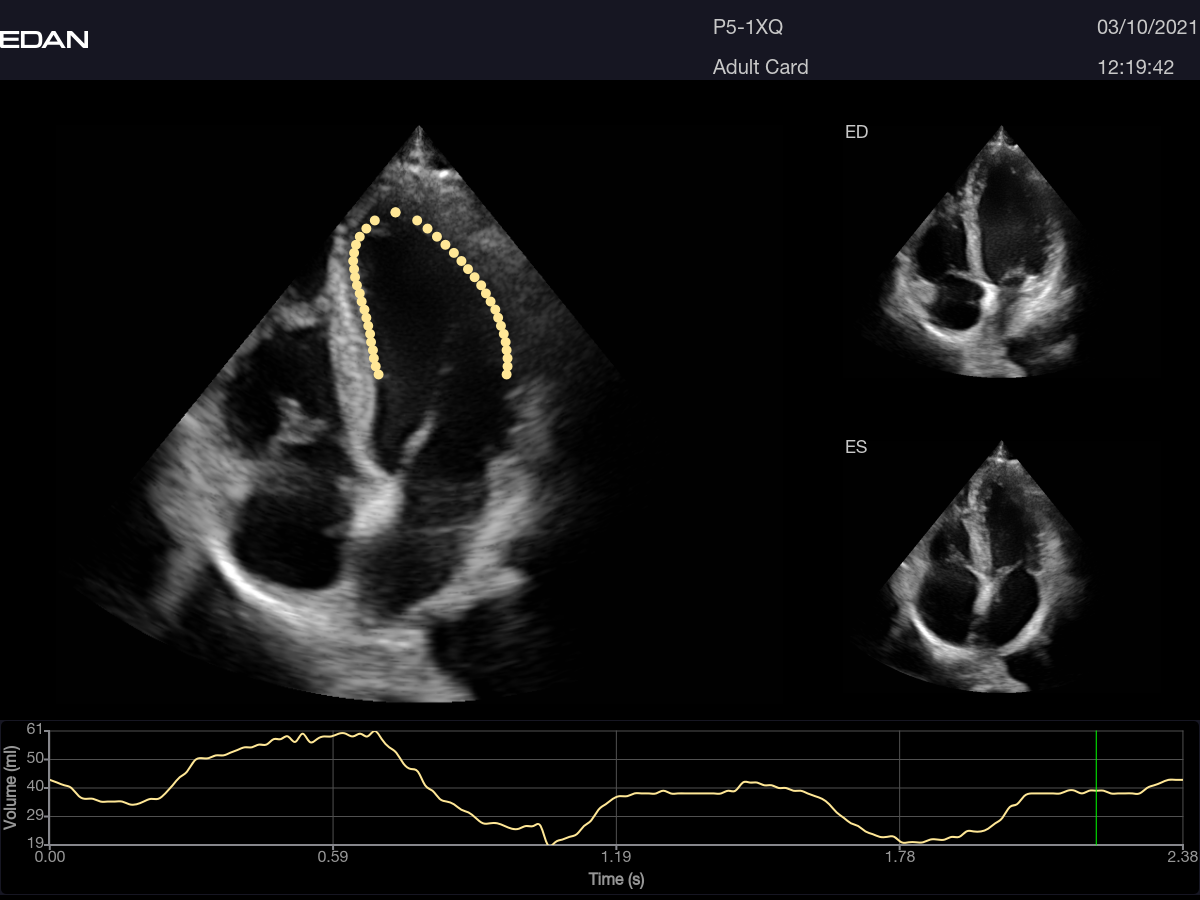Click the 61 volume axis value

pos(35,730)
